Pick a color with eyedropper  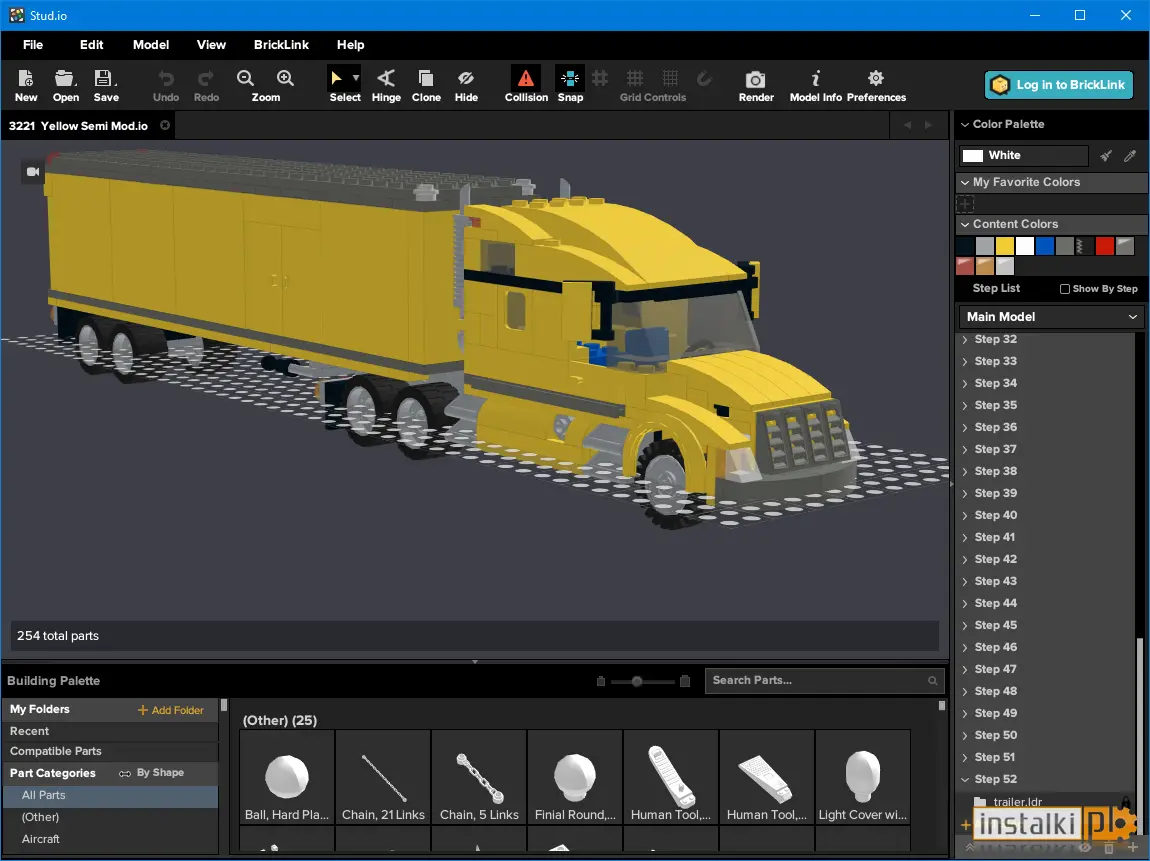1130,155
